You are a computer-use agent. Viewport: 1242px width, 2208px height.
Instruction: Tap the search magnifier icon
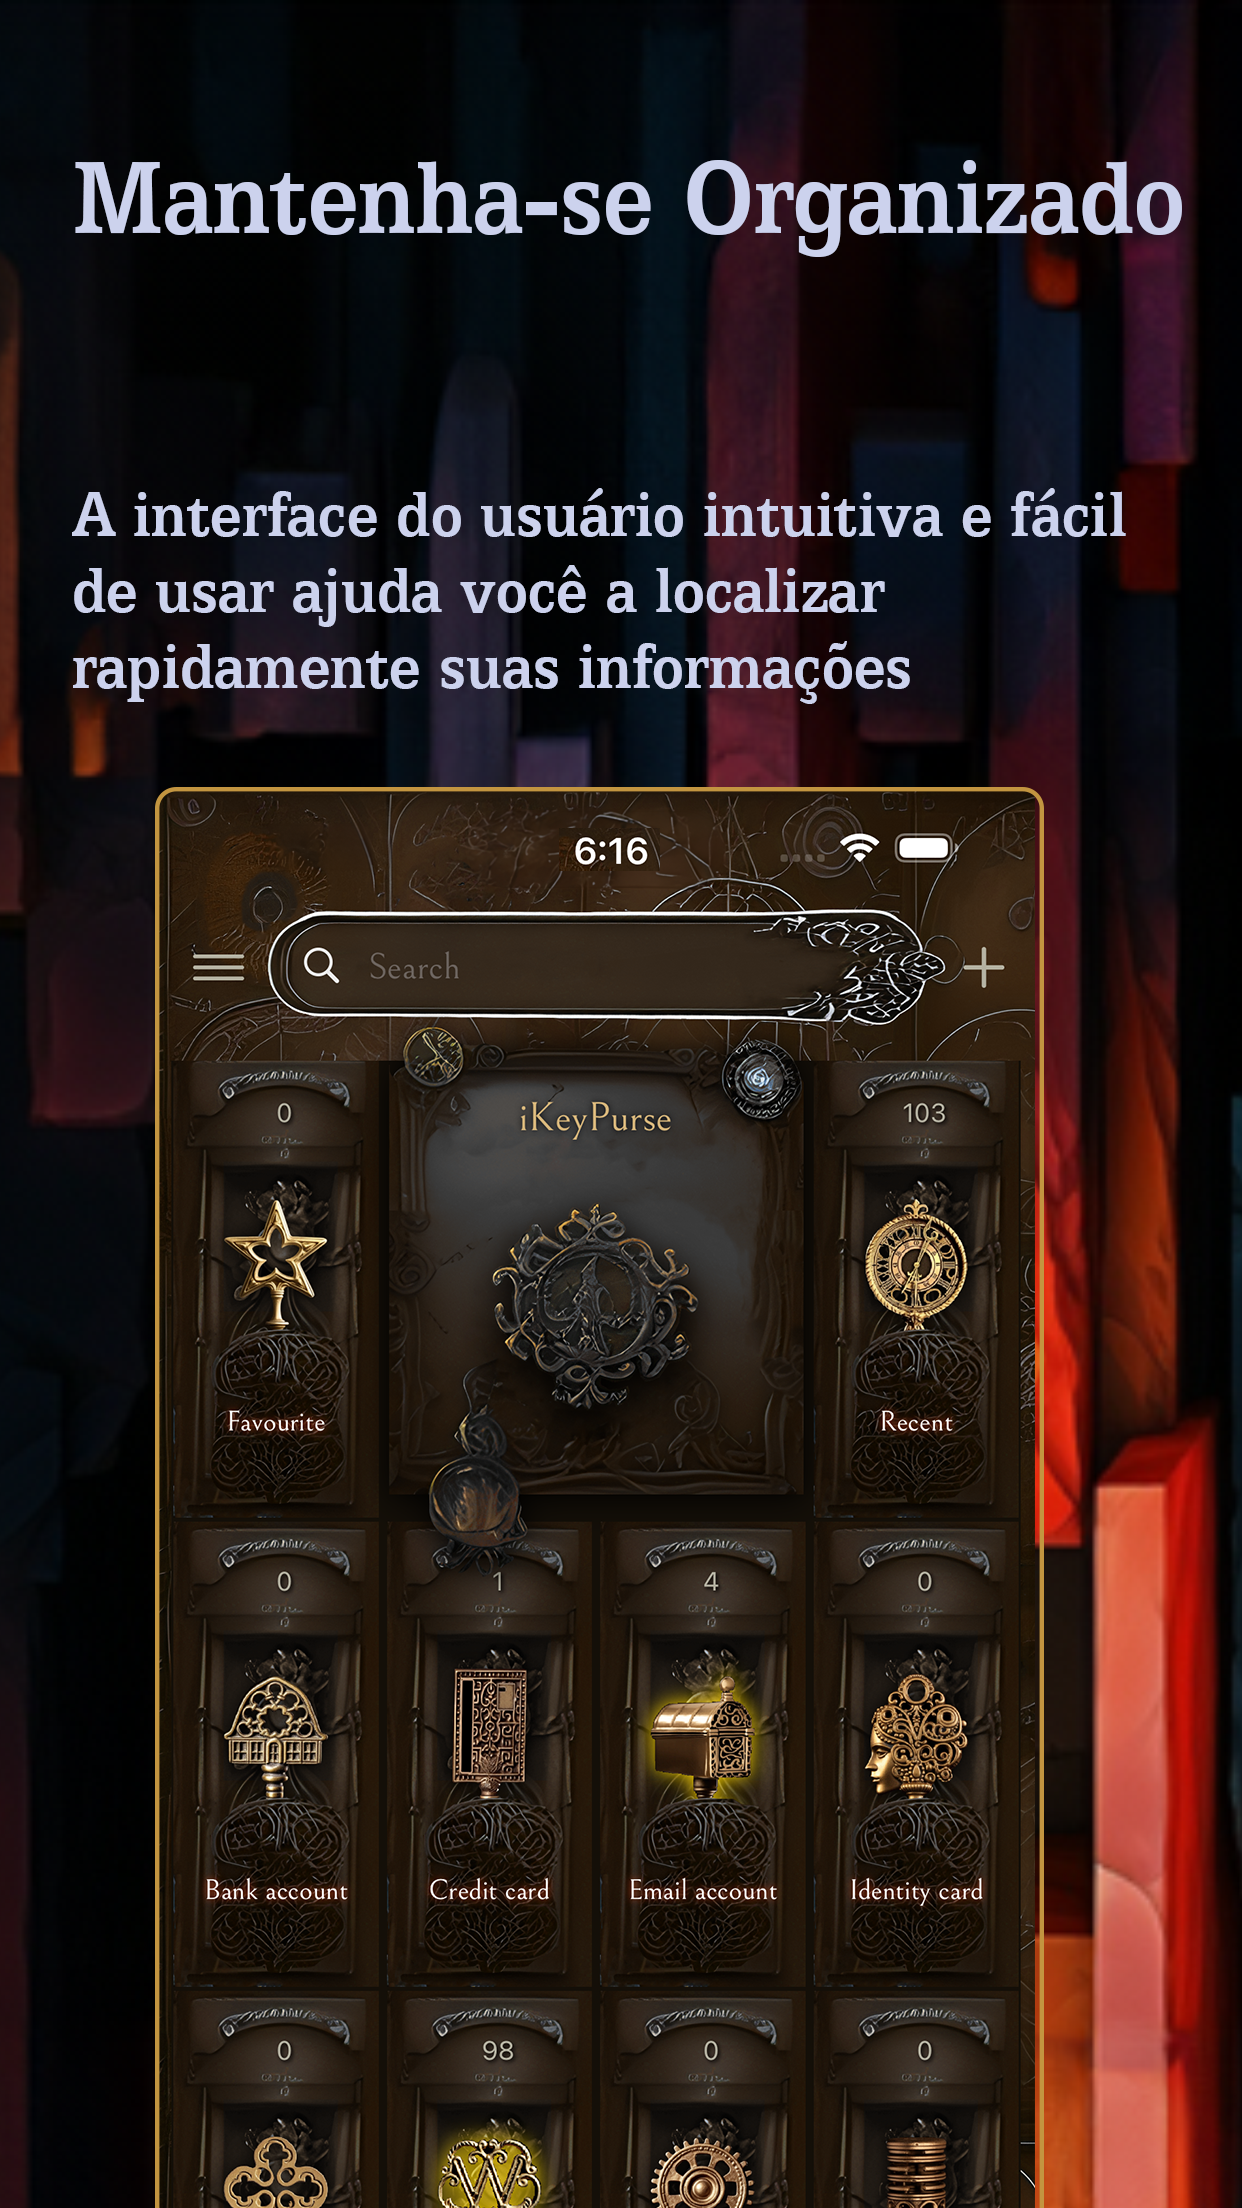click(x=321, y=966)
